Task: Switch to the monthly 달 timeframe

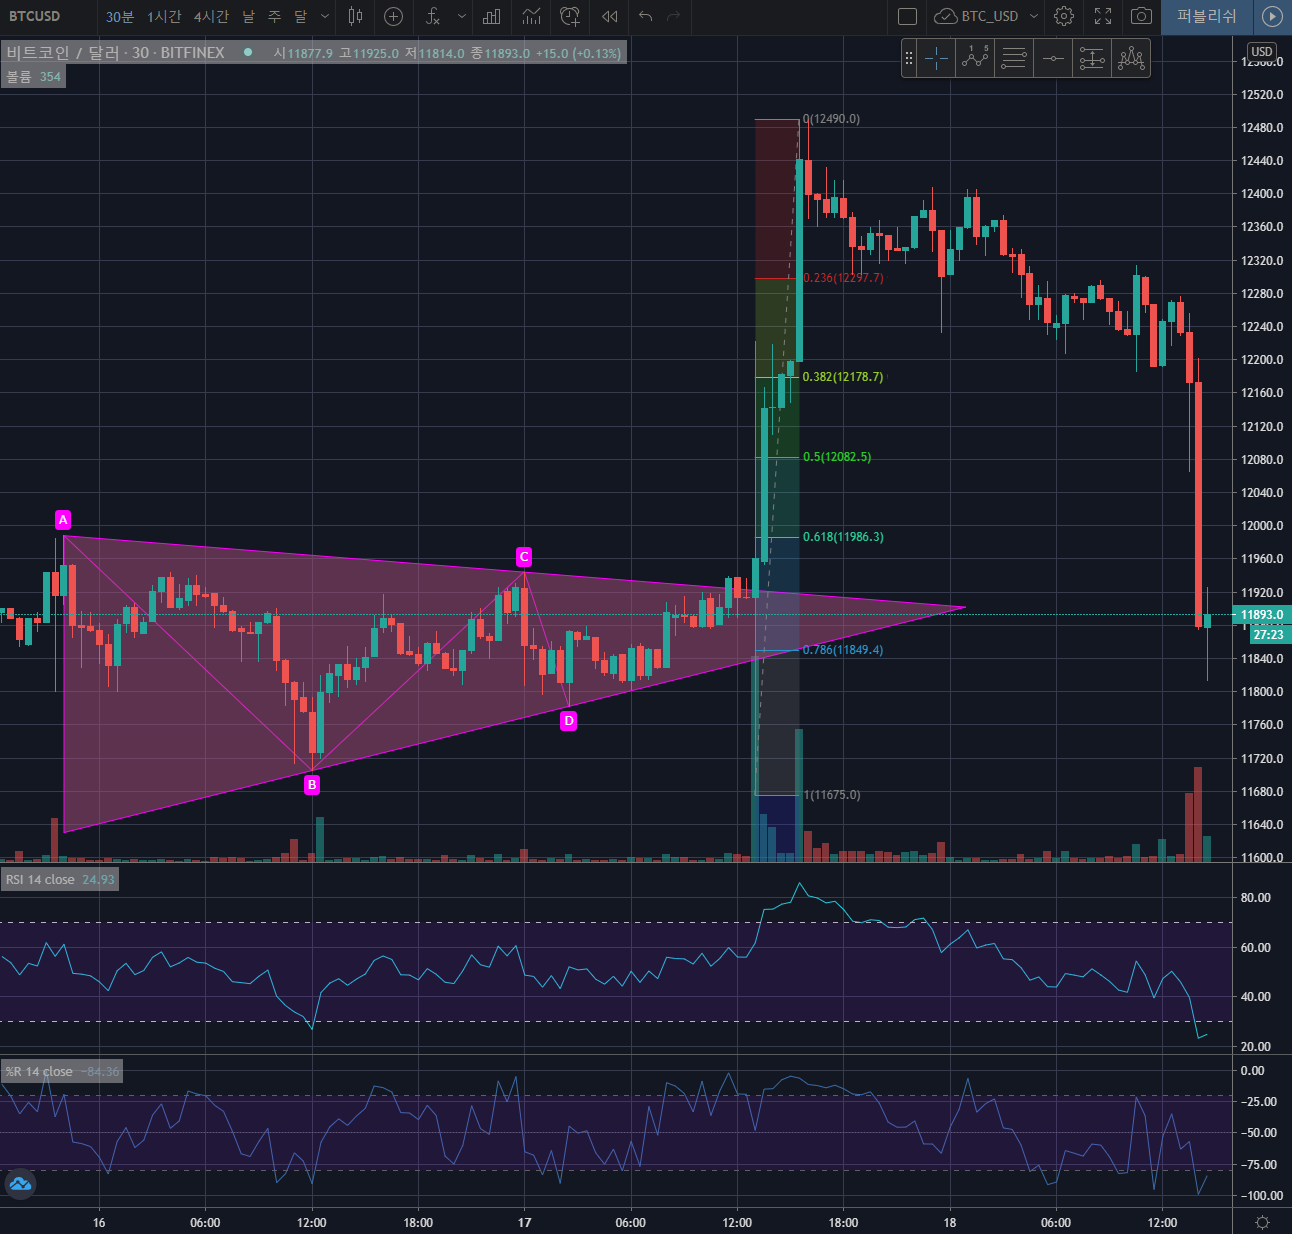Action: [300, 16]
